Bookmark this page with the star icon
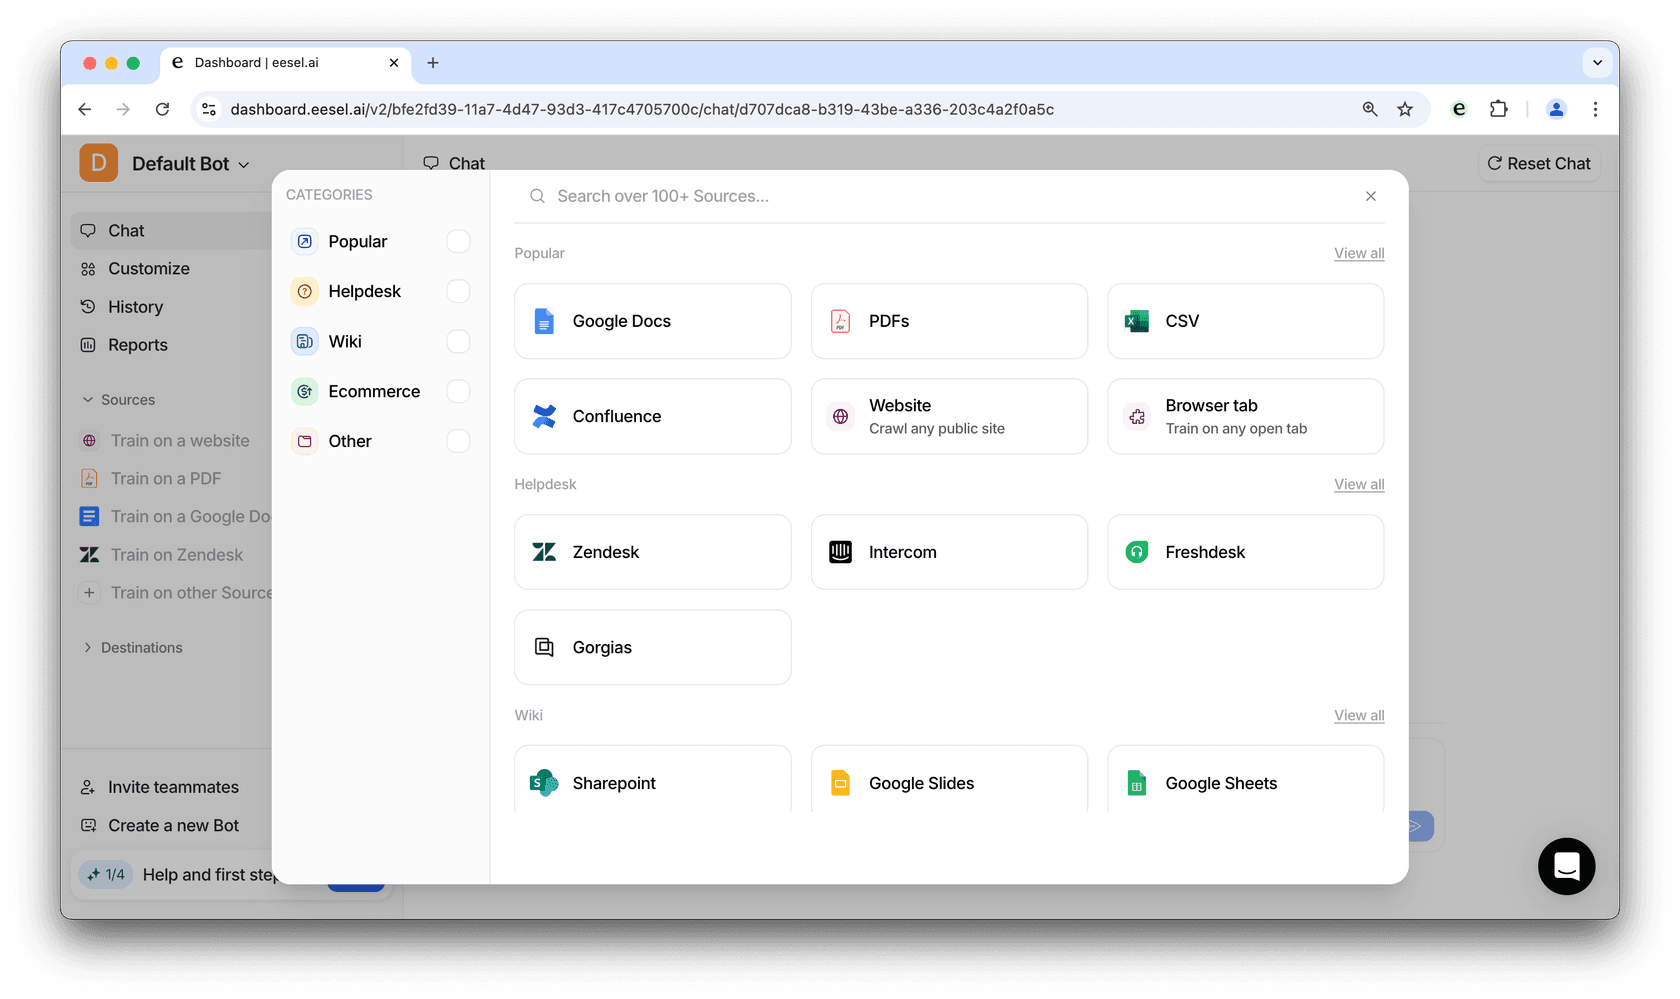Image resolution: width=1680 pixels, height=999 pixels. click(x=1405, y=109)
